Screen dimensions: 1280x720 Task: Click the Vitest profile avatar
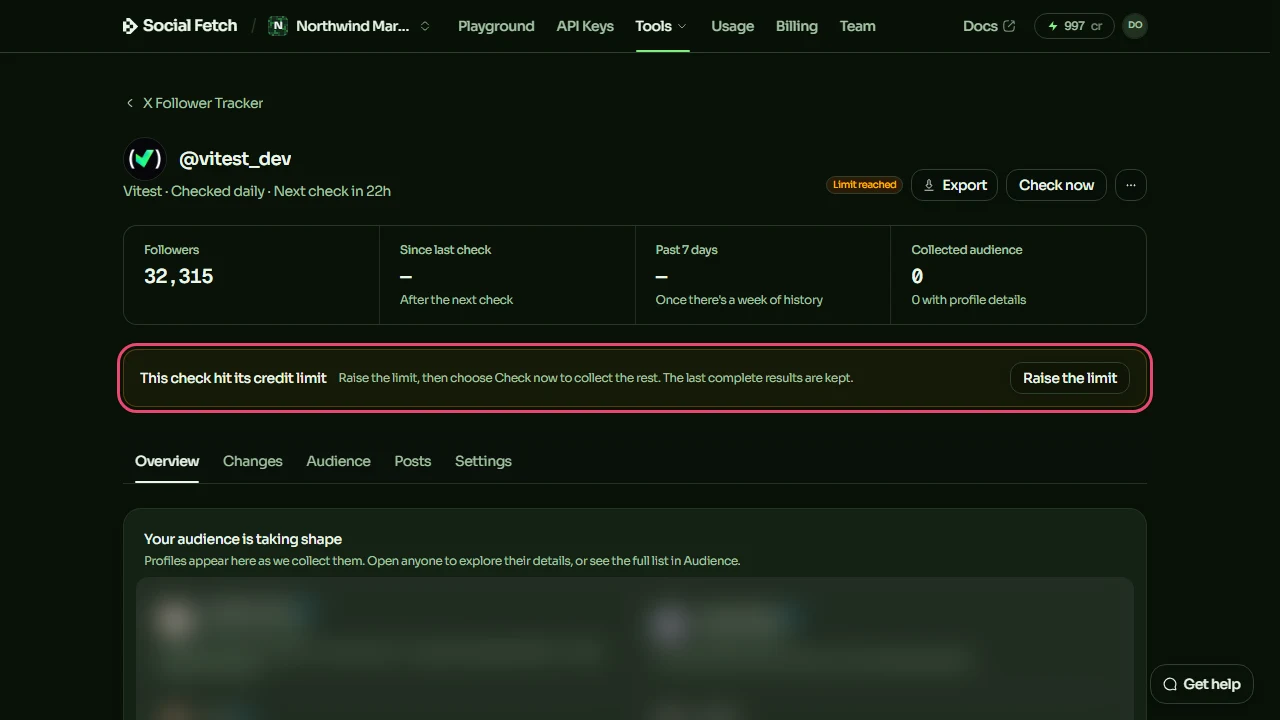click(144, 158)
